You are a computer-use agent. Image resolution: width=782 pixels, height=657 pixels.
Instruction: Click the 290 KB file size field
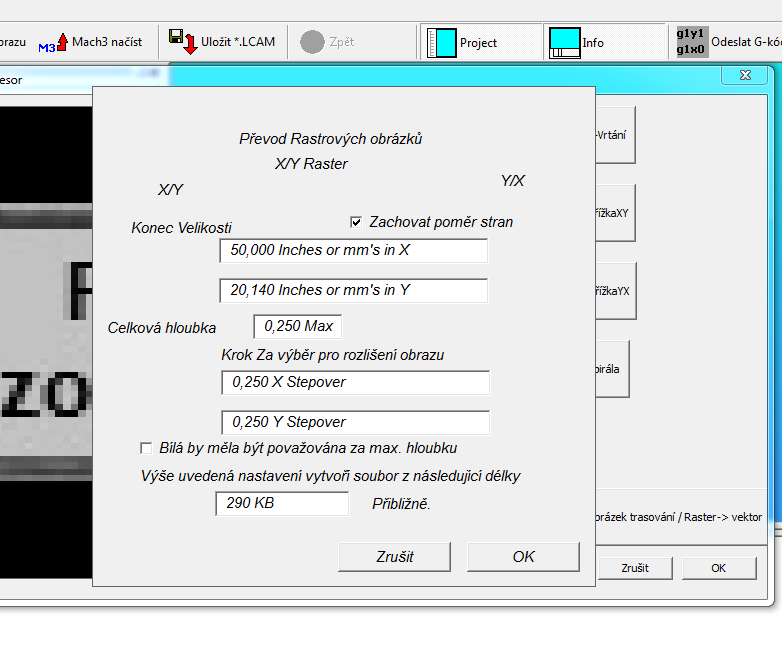[x=282, y=504]
